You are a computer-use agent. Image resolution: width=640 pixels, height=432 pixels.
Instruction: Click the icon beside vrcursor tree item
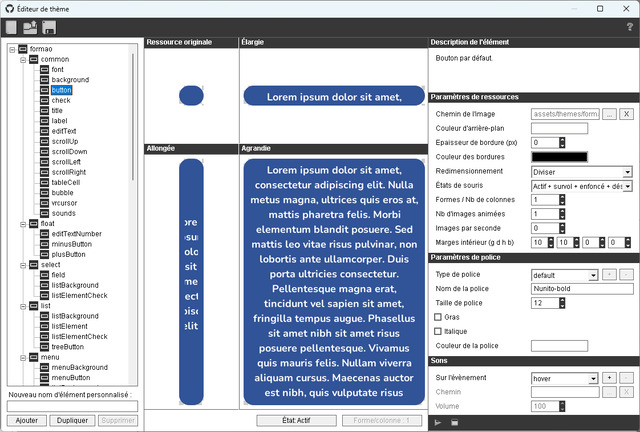click(44, 203)
